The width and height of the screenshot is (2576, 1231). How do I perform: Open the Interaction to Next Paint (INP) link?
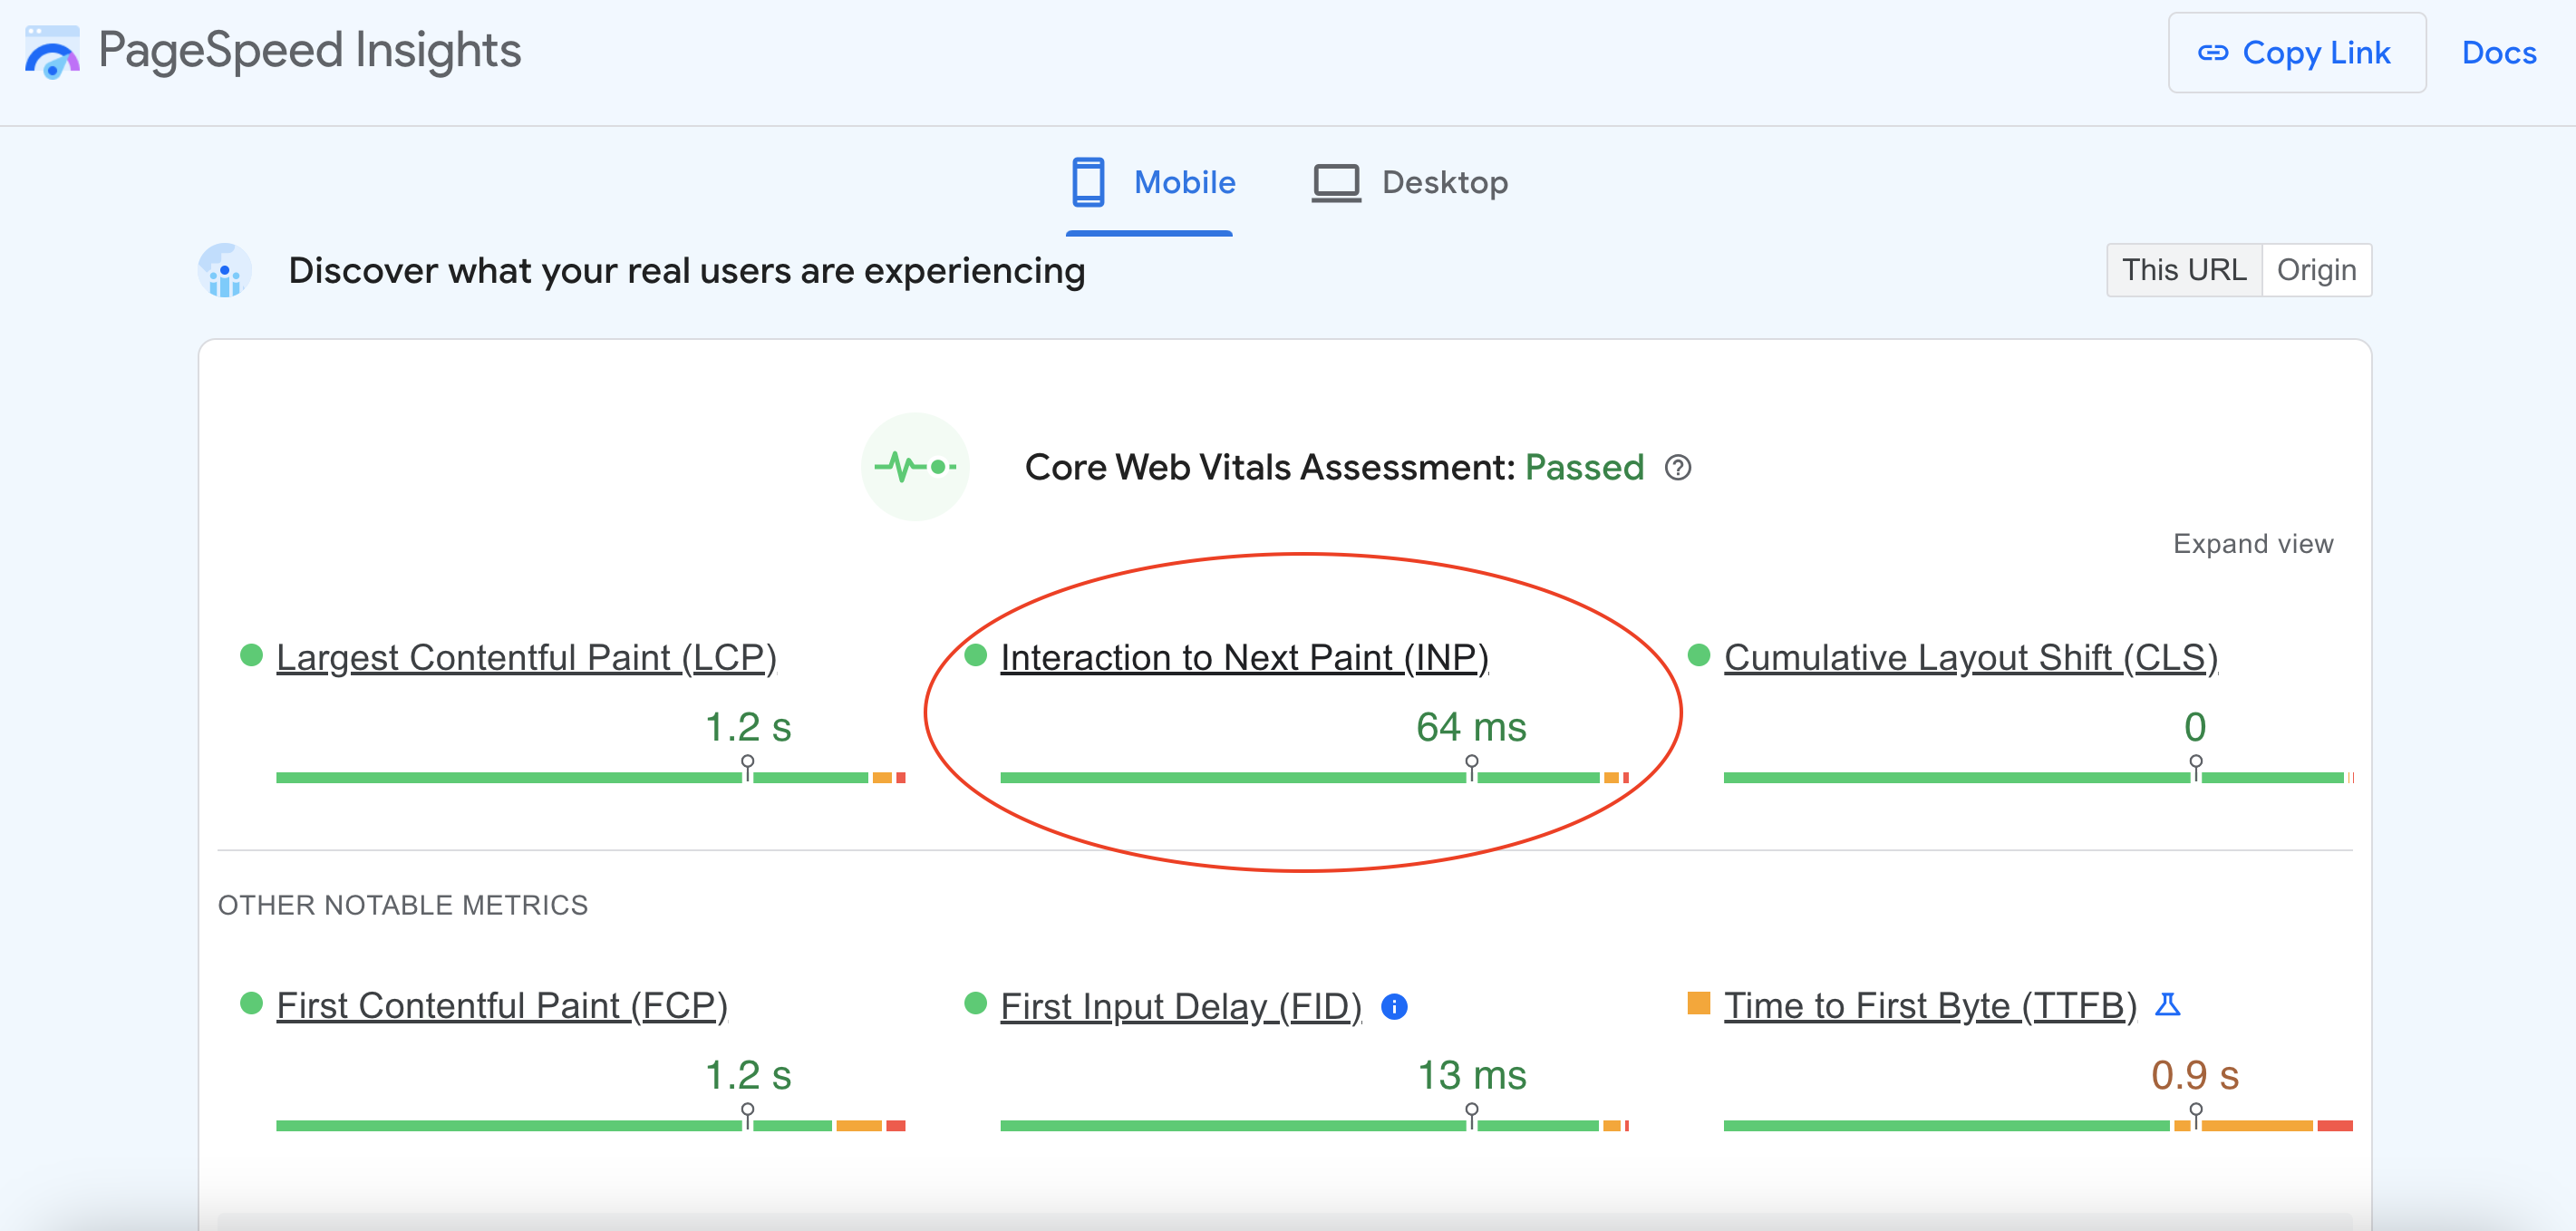(1244, 658)
